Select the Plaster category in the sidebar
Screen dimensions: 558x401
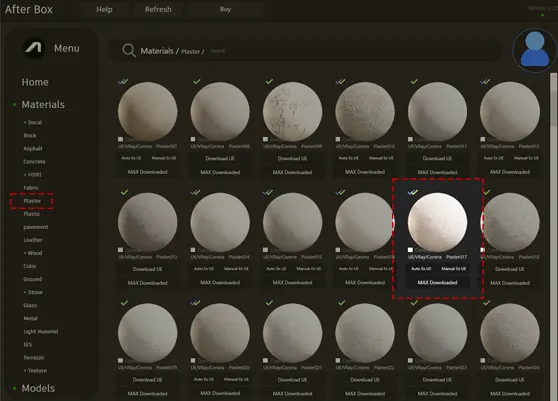point(32,201)
